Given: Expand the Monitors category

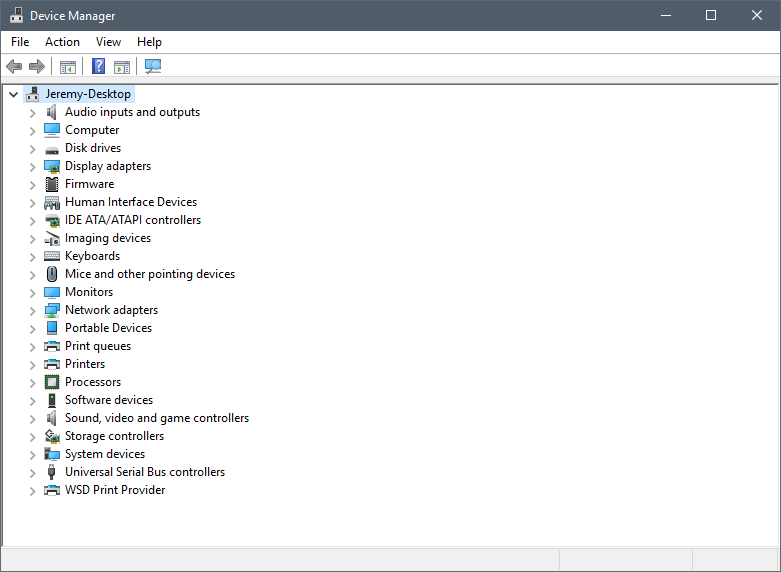Looking at the screenshot, I should 32,293.
